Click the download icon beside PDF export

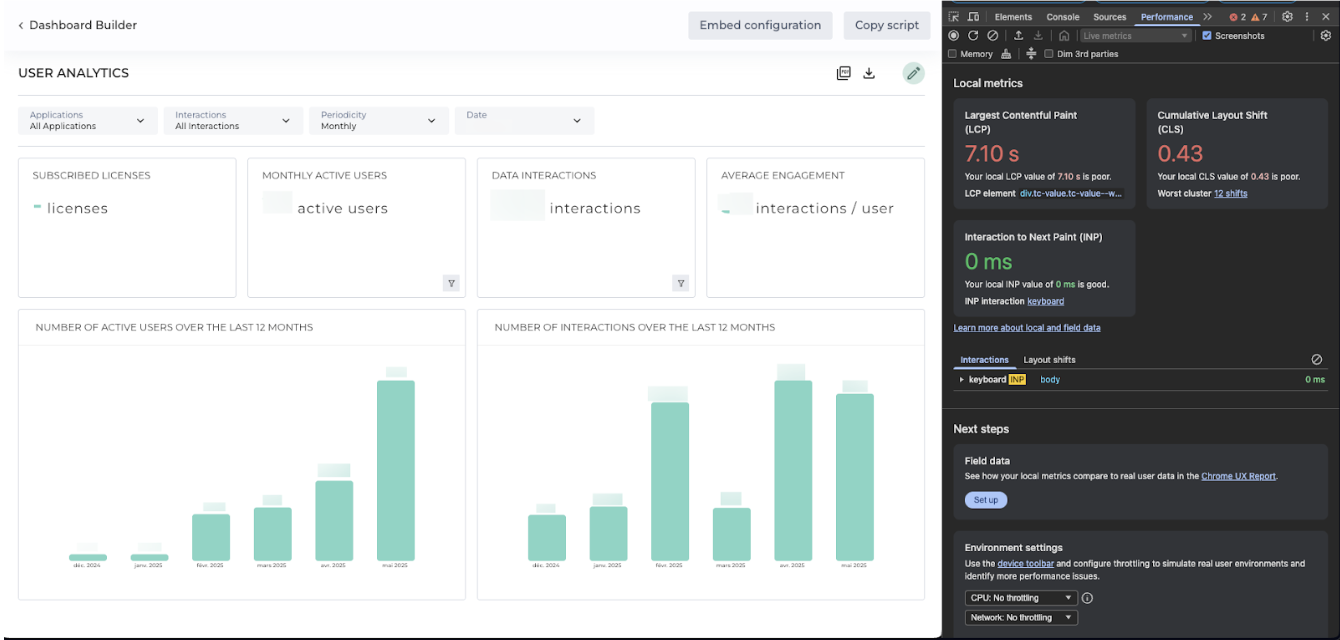(869, 73)
